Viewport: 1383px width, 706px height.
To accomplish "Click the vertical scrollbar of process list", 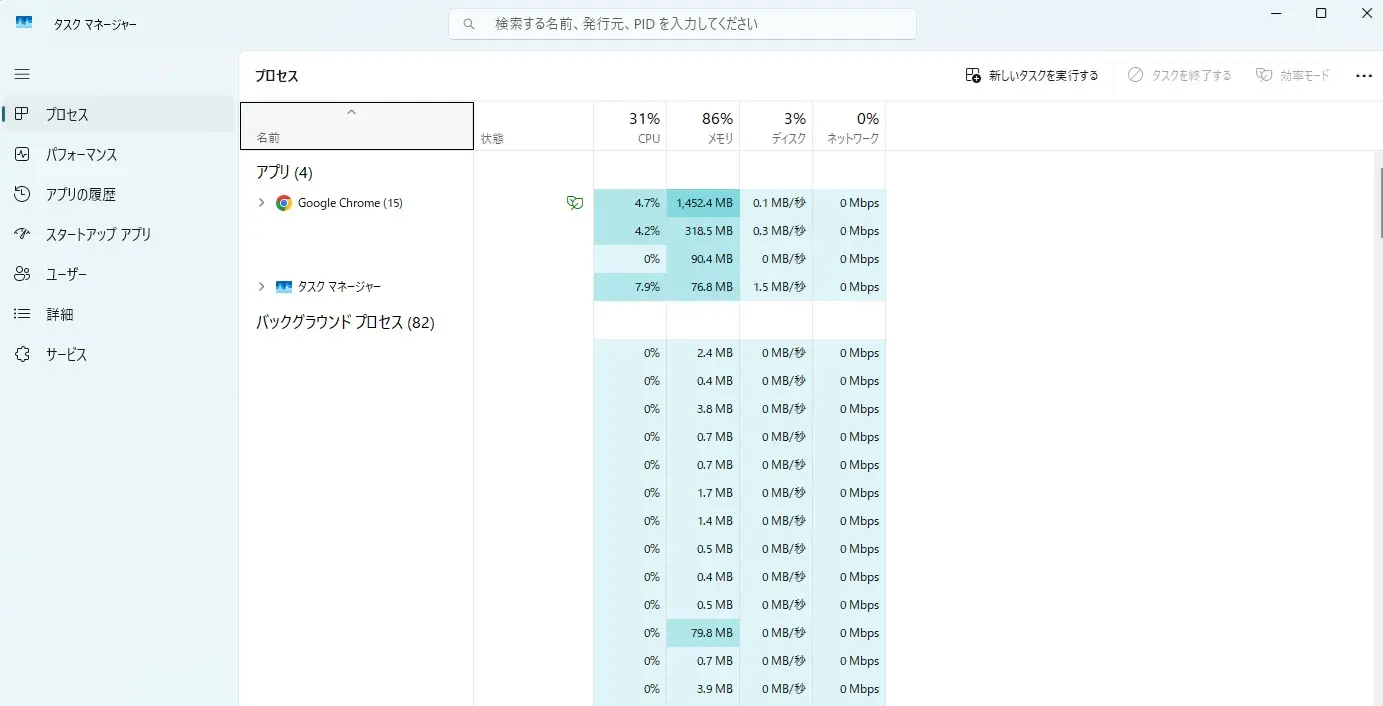I will click(x=1380, y=204).
